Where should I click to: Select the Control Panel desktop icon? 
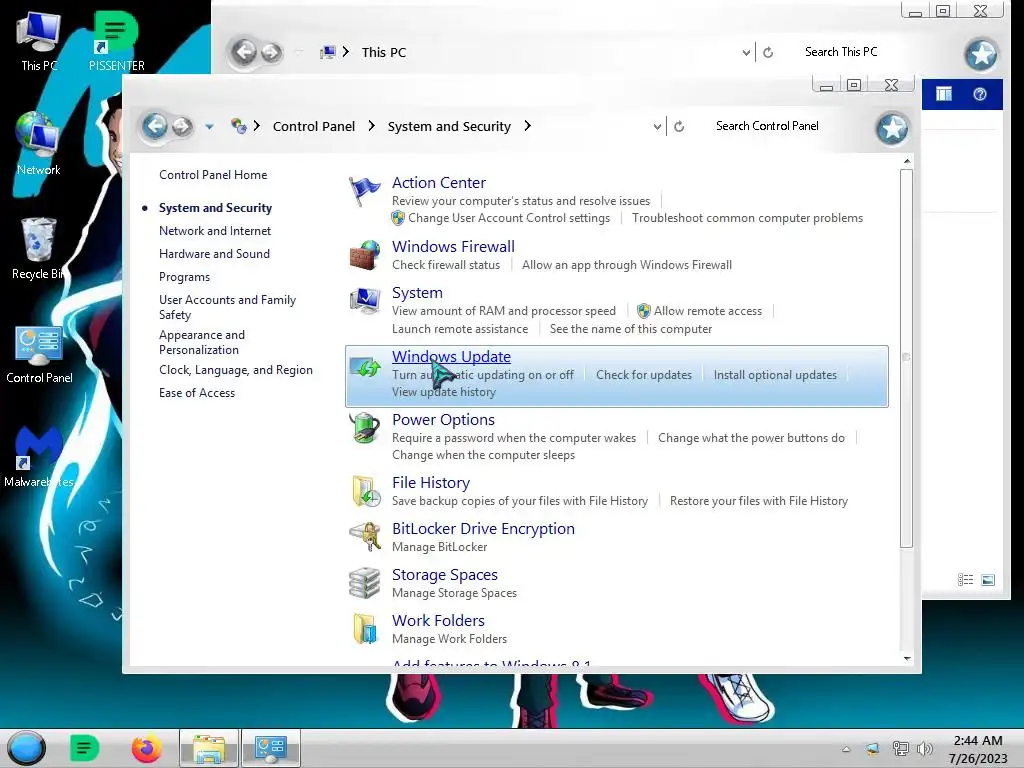coord(39,355)
